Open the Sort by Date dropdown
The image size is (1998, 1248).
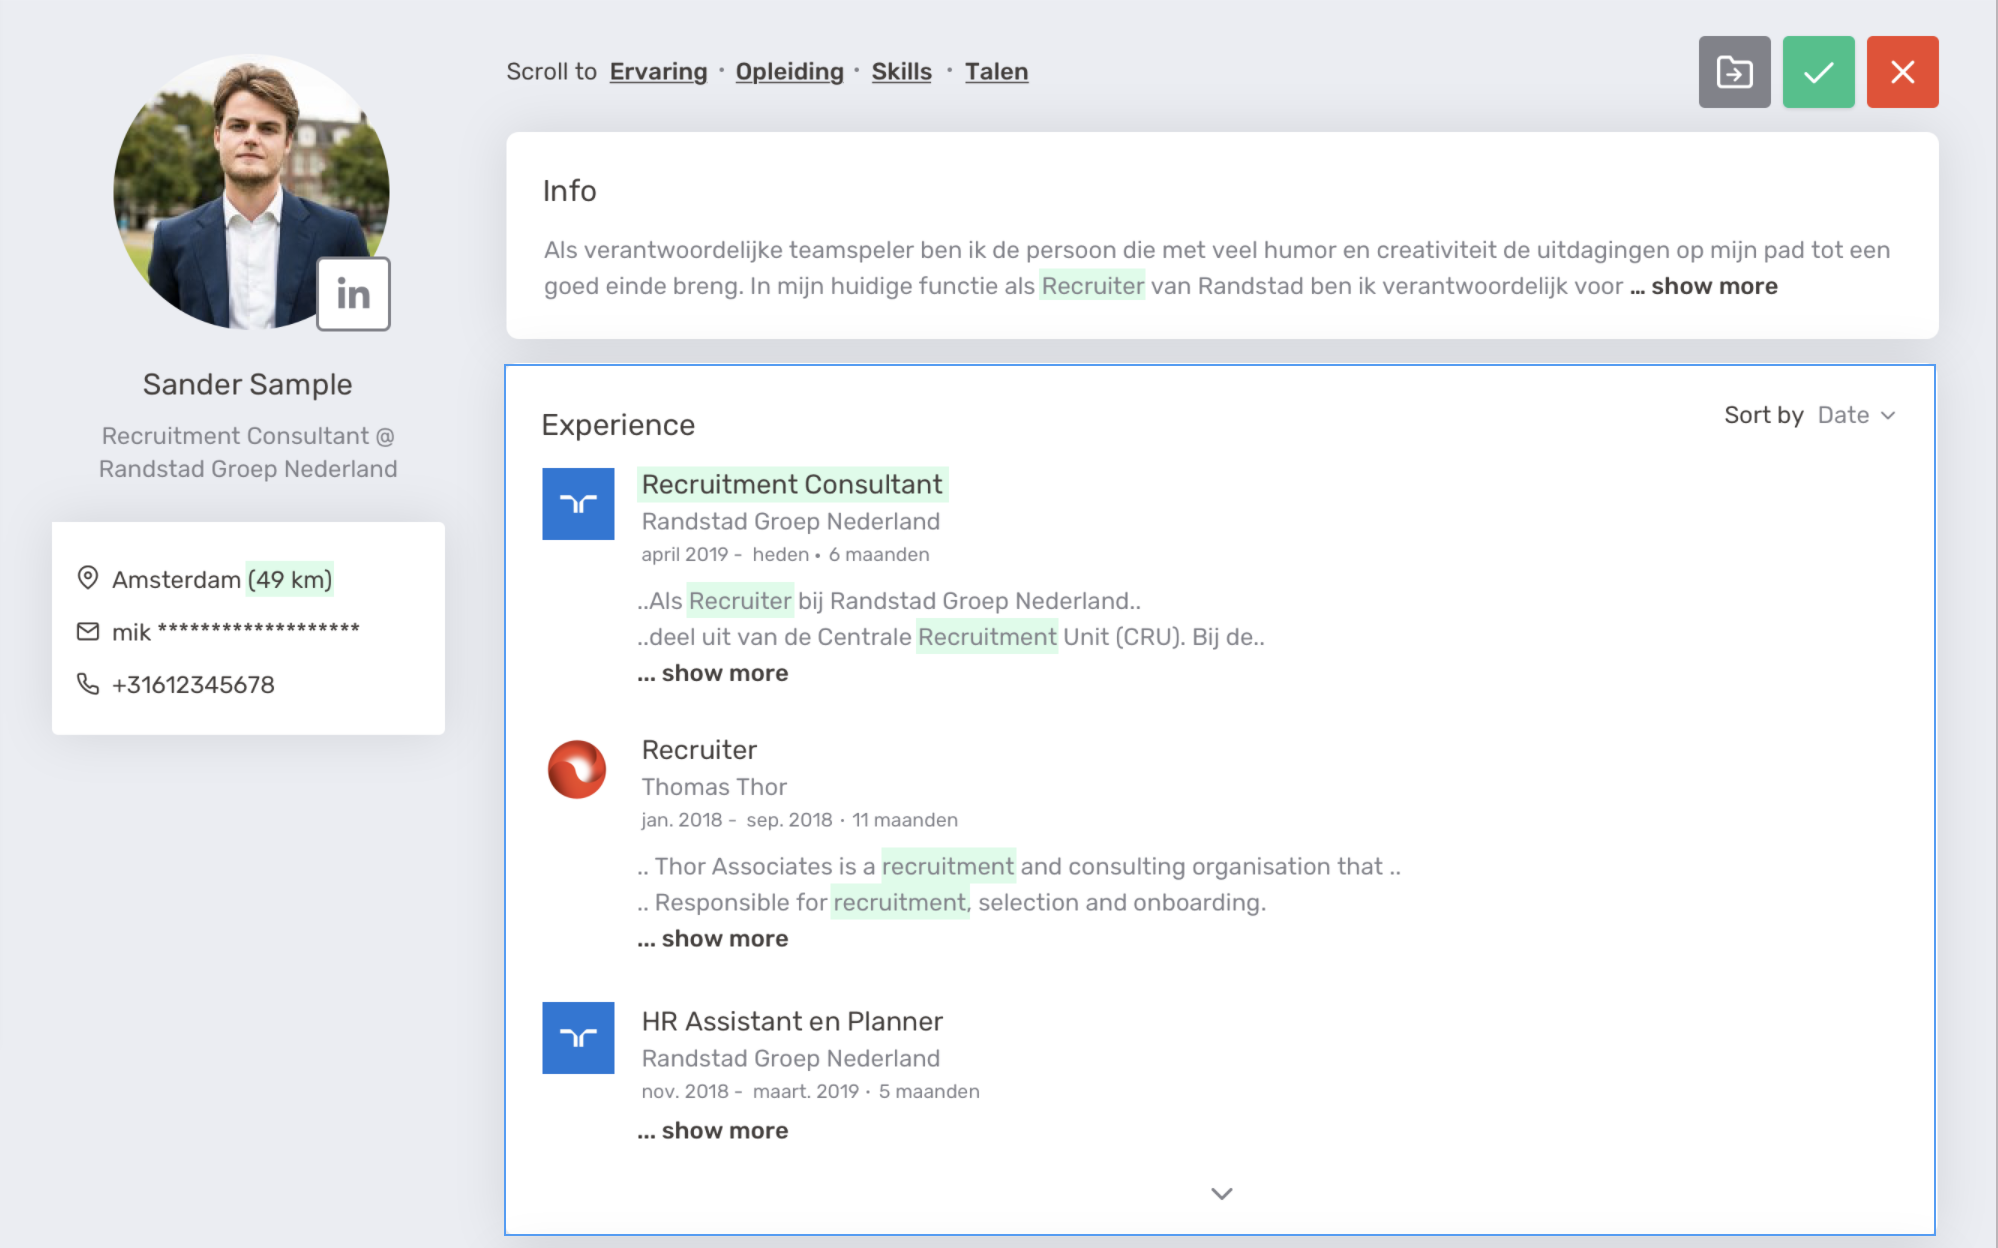pyautogui.click(x=1856, y=415)
